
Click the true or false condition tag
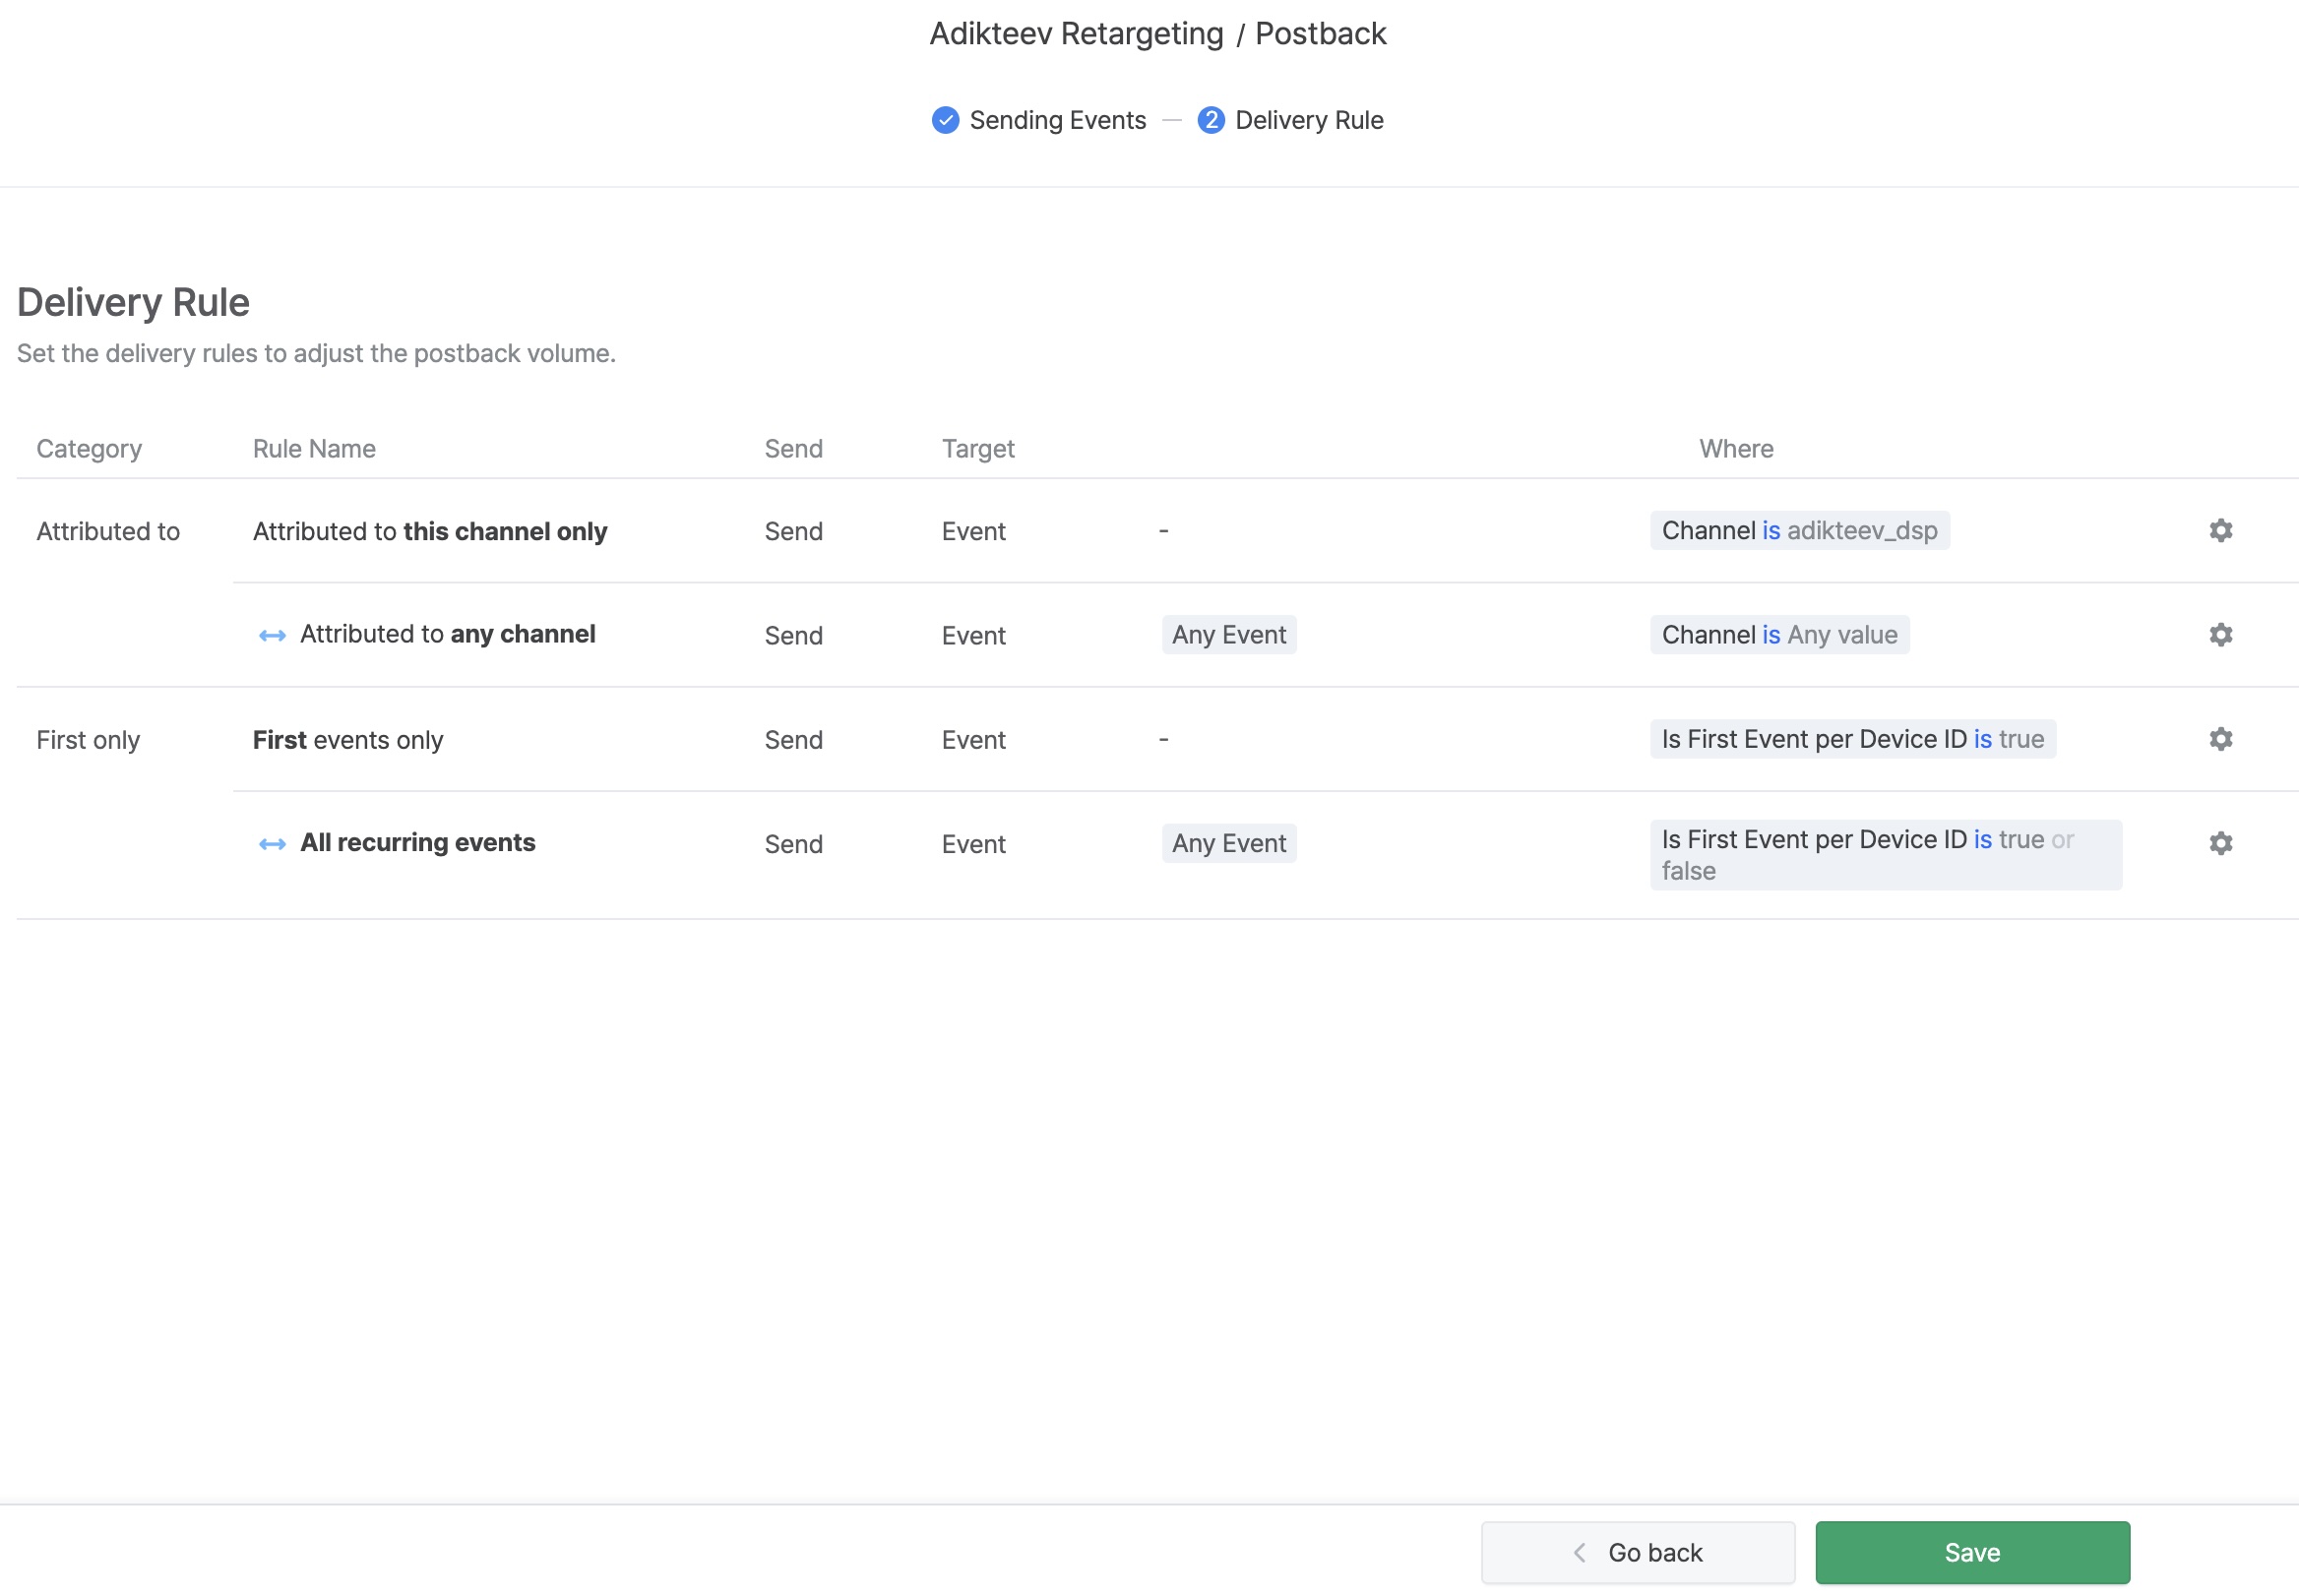[1885, 854]
